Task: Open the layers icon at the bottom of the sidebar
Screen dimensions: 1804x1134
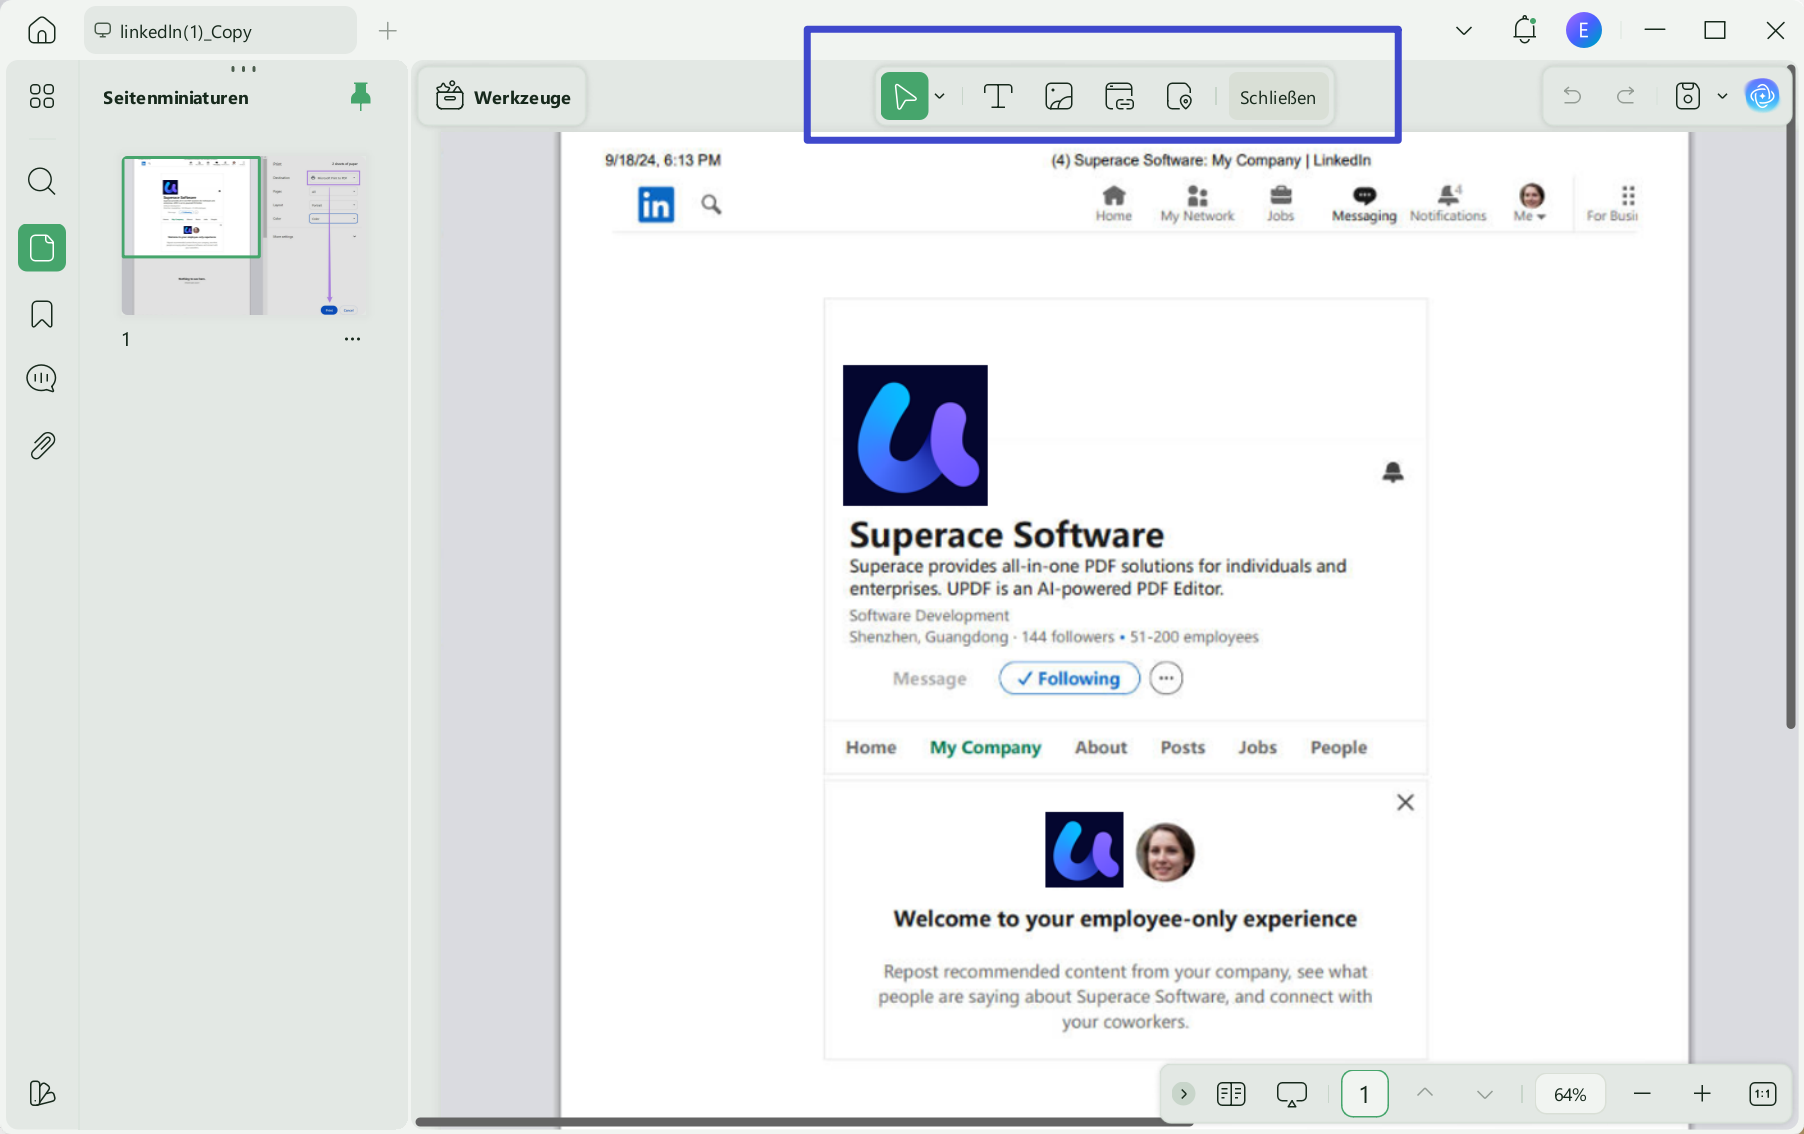Action: 42,1093
